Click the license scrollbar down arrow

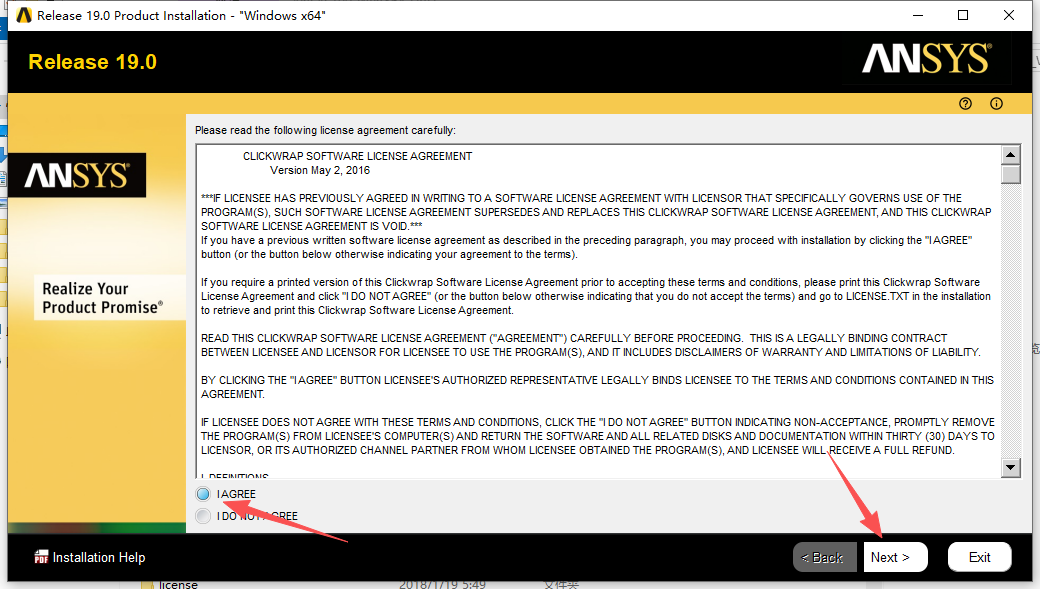click(x=1010, y=467)
